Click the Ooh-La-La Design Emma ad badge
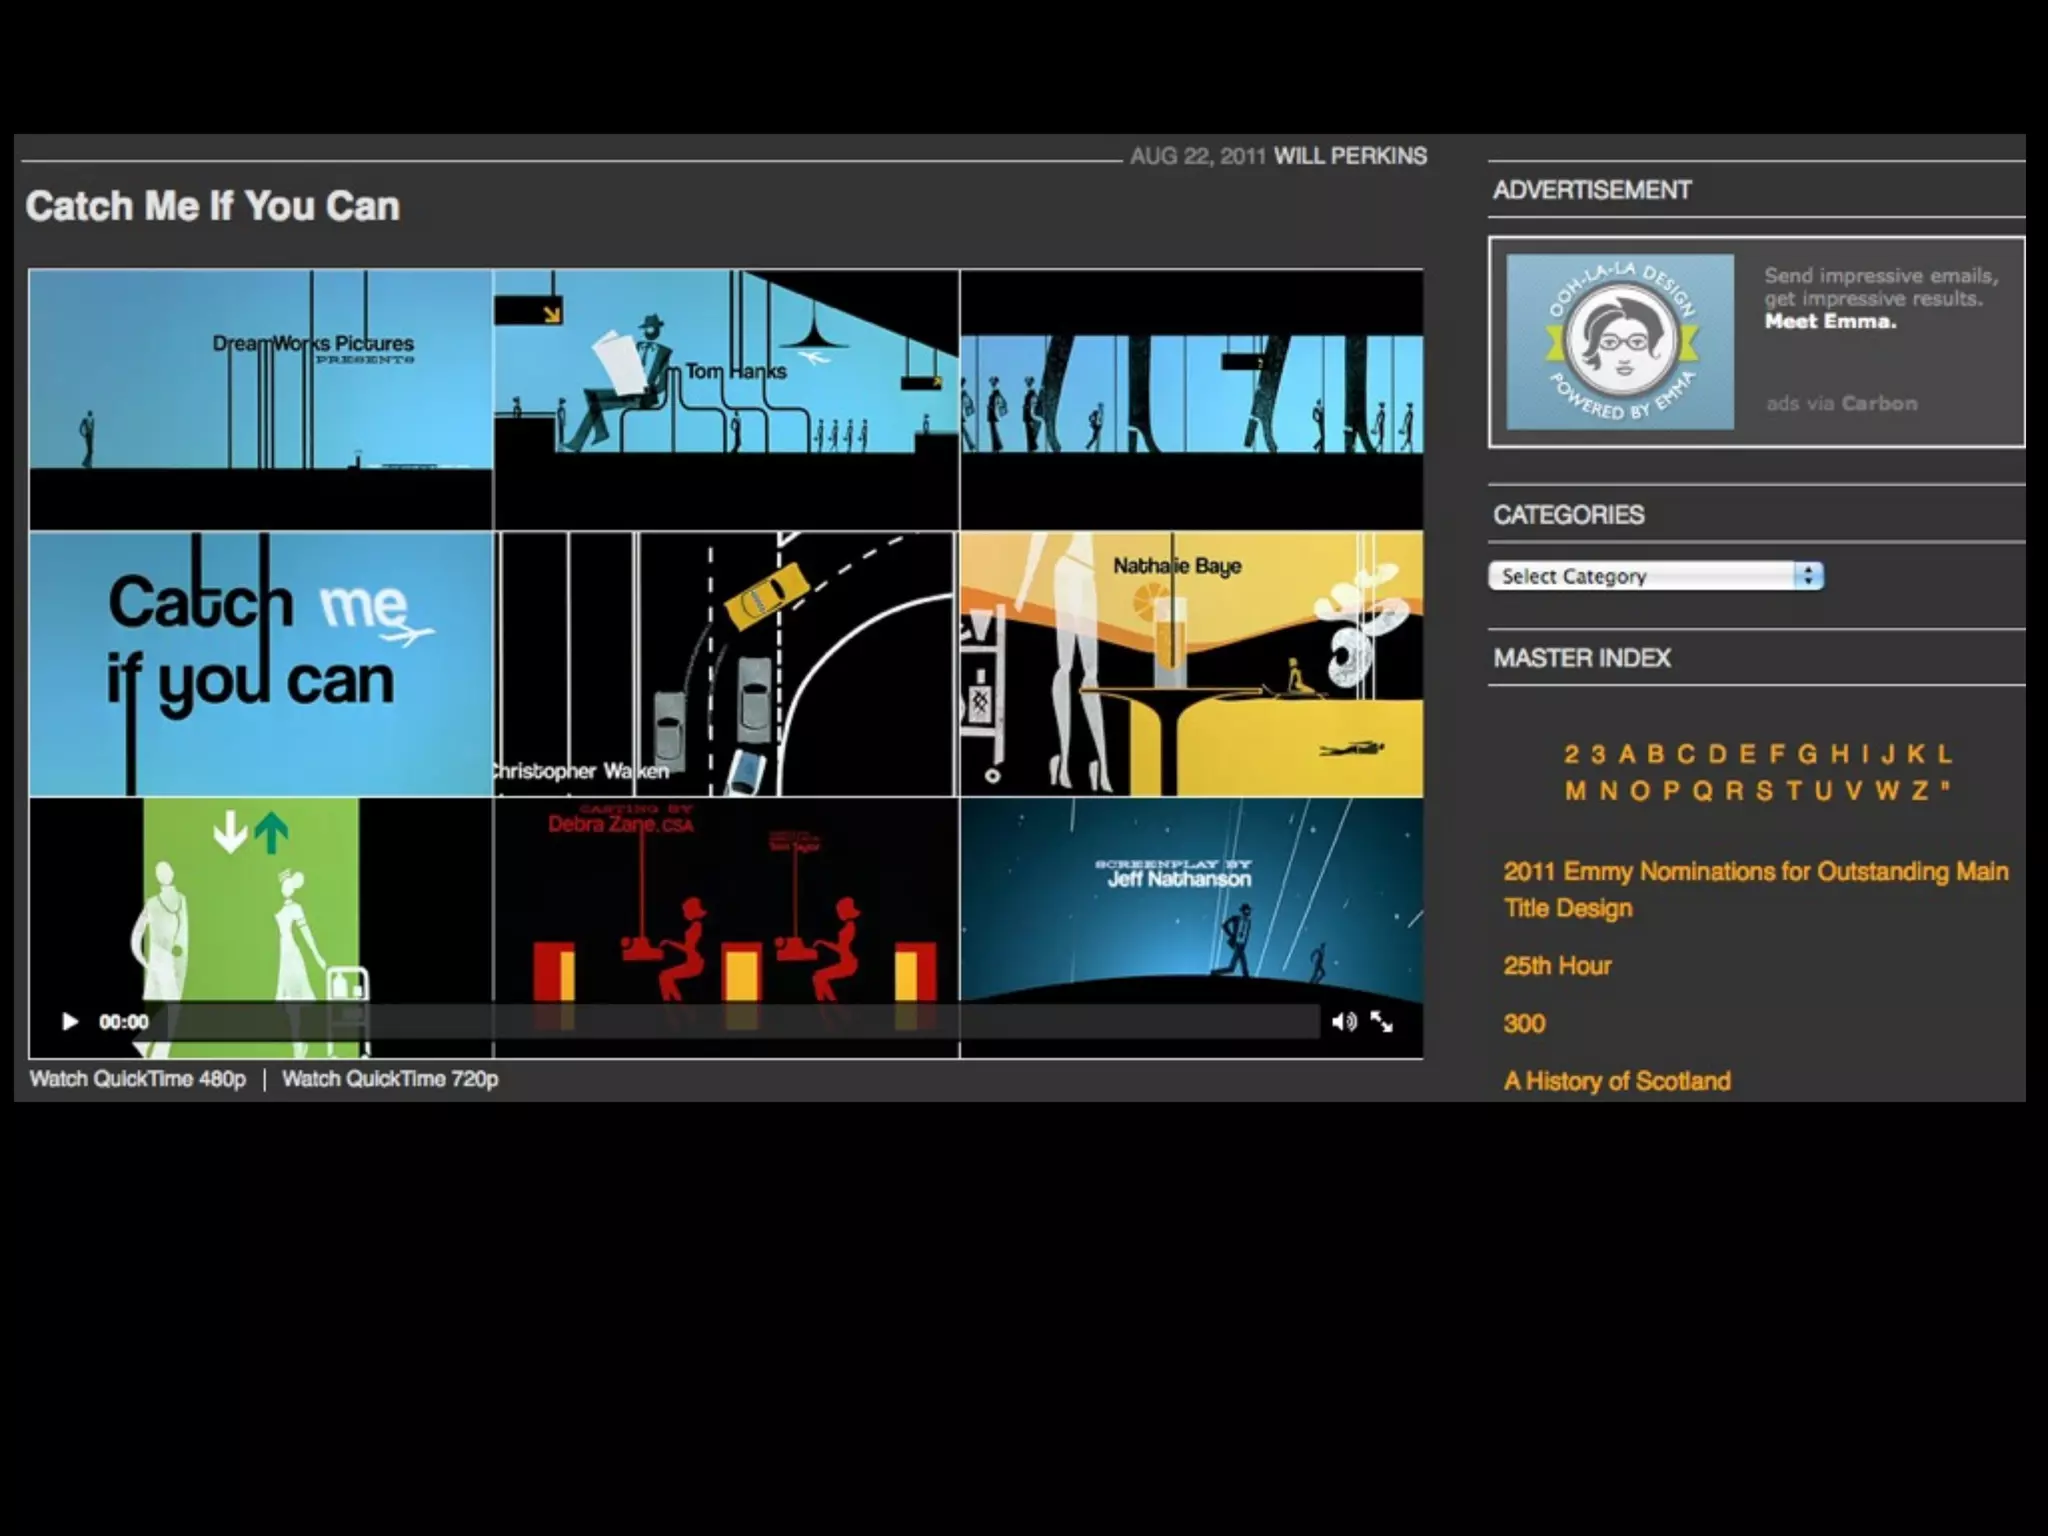 point(1620,342)
